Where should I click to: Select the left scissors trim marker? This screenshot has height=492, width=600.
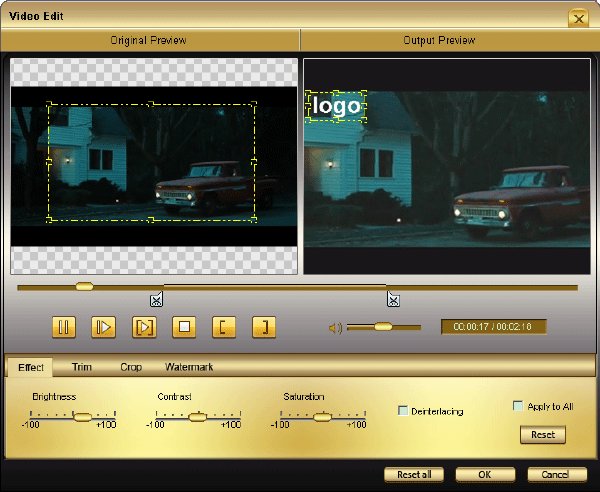pyautogui.click(x=156, y=299)
